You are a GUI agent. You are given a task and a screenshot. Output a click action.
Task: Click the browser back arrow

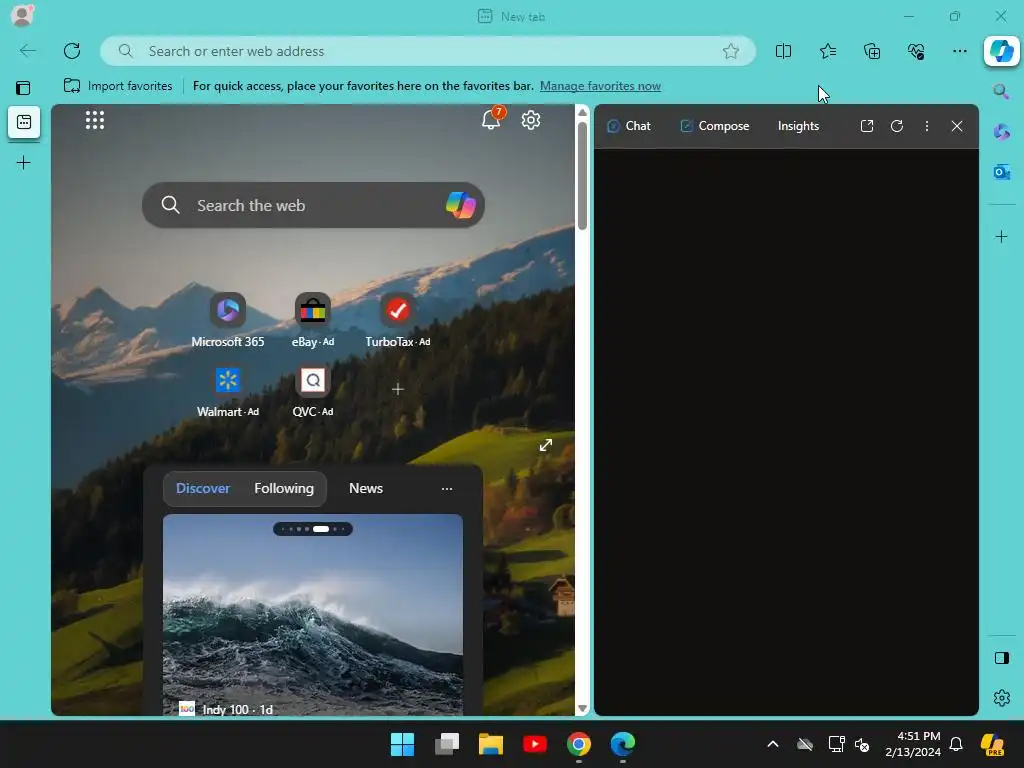(x=27, y=51)
